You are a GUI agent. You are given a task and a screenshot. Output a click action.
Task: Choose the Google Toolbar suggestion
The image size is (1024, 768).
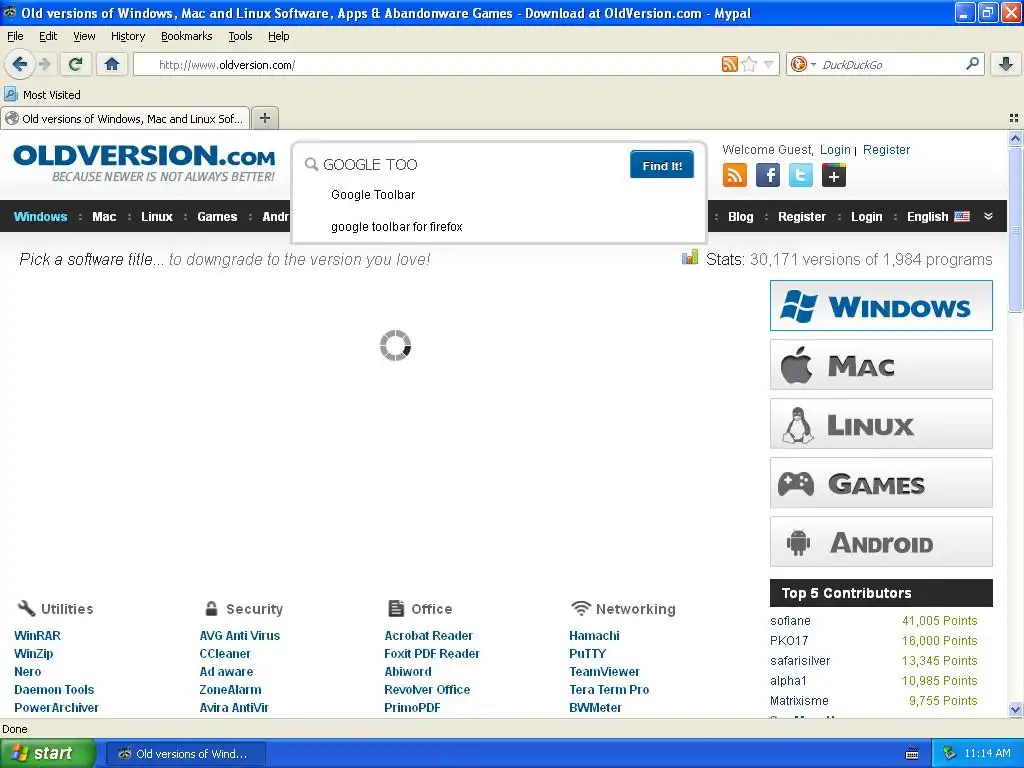(x=373, y=195)
